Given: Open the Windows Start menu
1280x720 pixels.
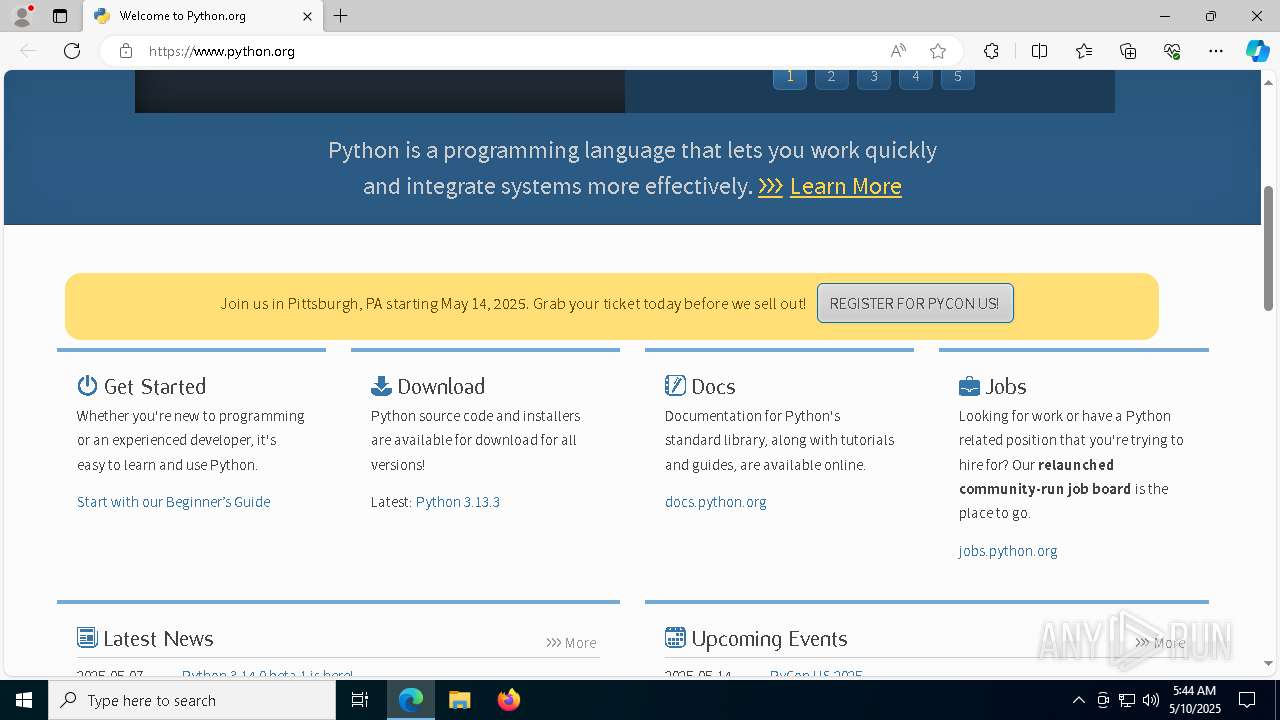Looking at the screenshot, I should (x=24, y=700).
